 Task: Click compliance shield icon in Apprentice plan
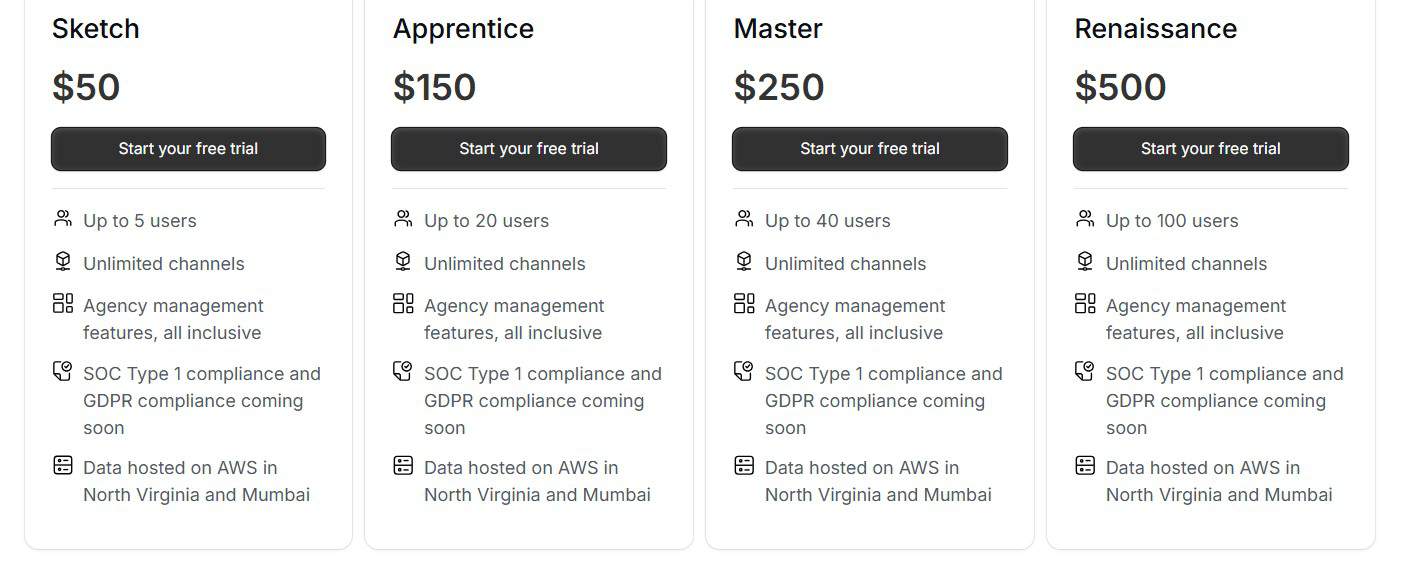click(403, 372)
